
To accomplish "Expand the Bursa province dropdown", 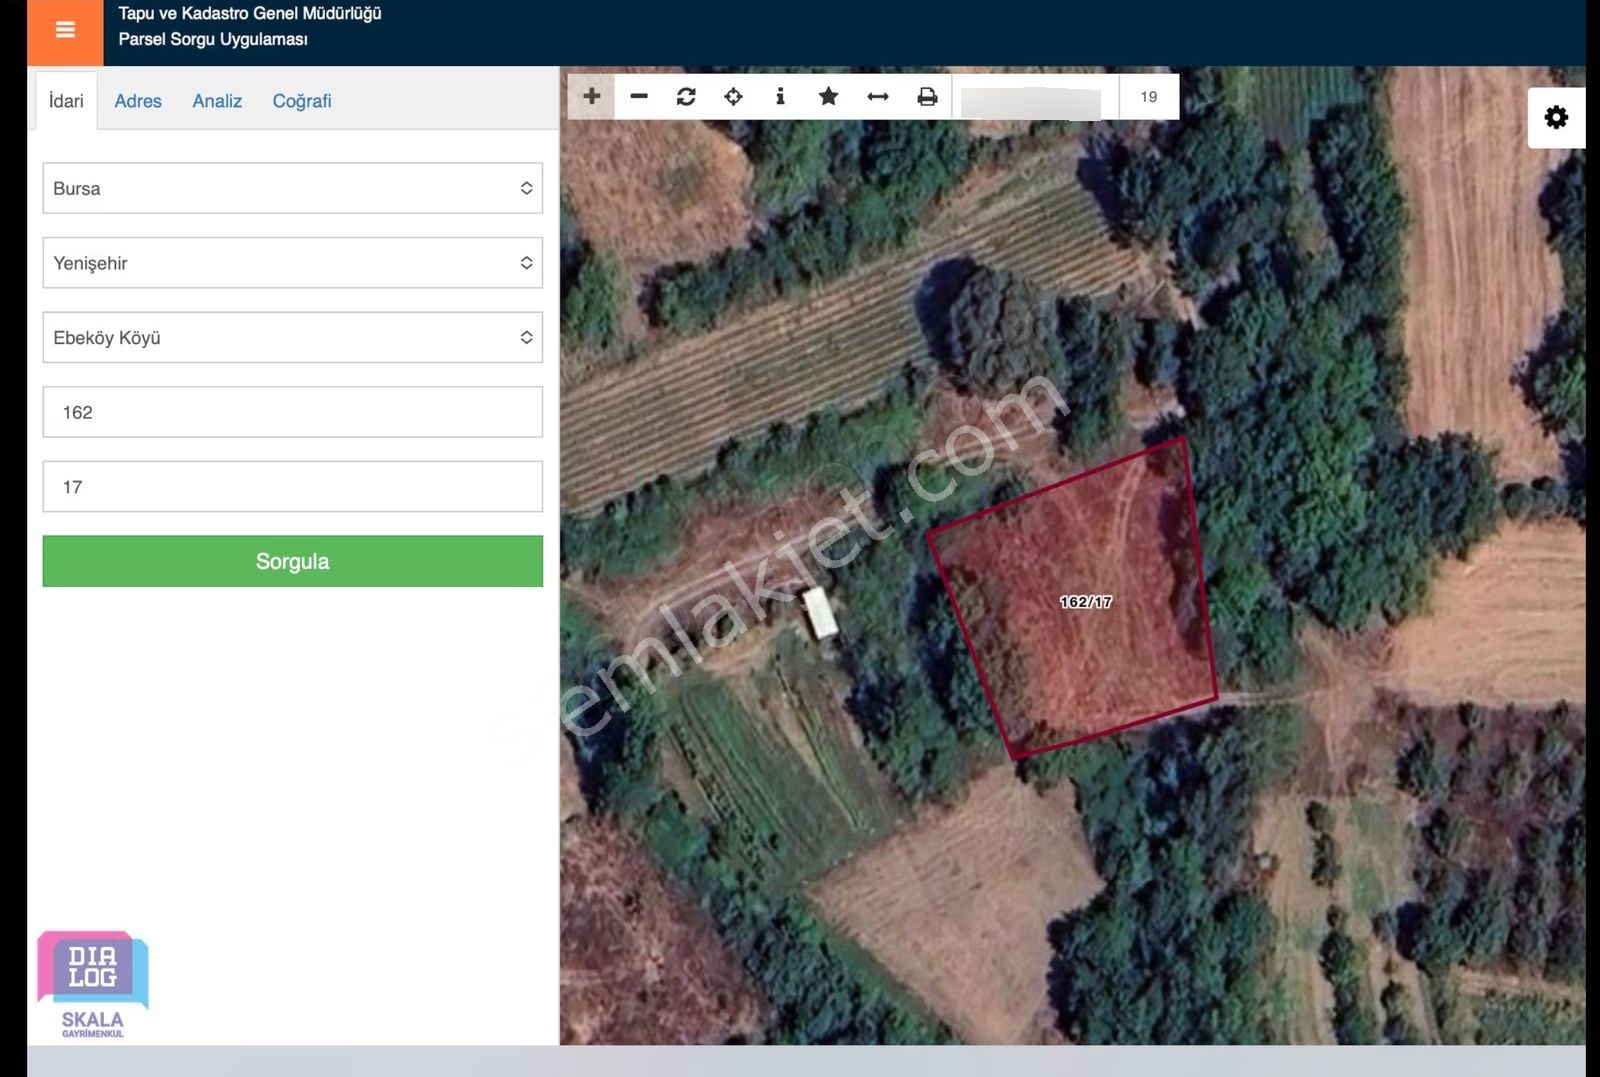I will click(x=292, y=188).
